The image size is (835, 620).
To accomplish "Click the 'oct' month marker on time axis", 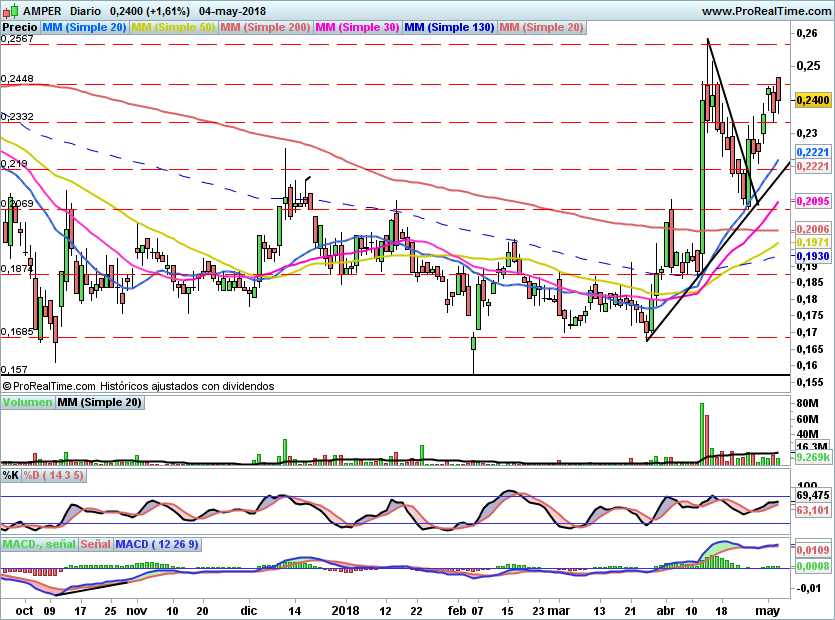I will (24, 611).
